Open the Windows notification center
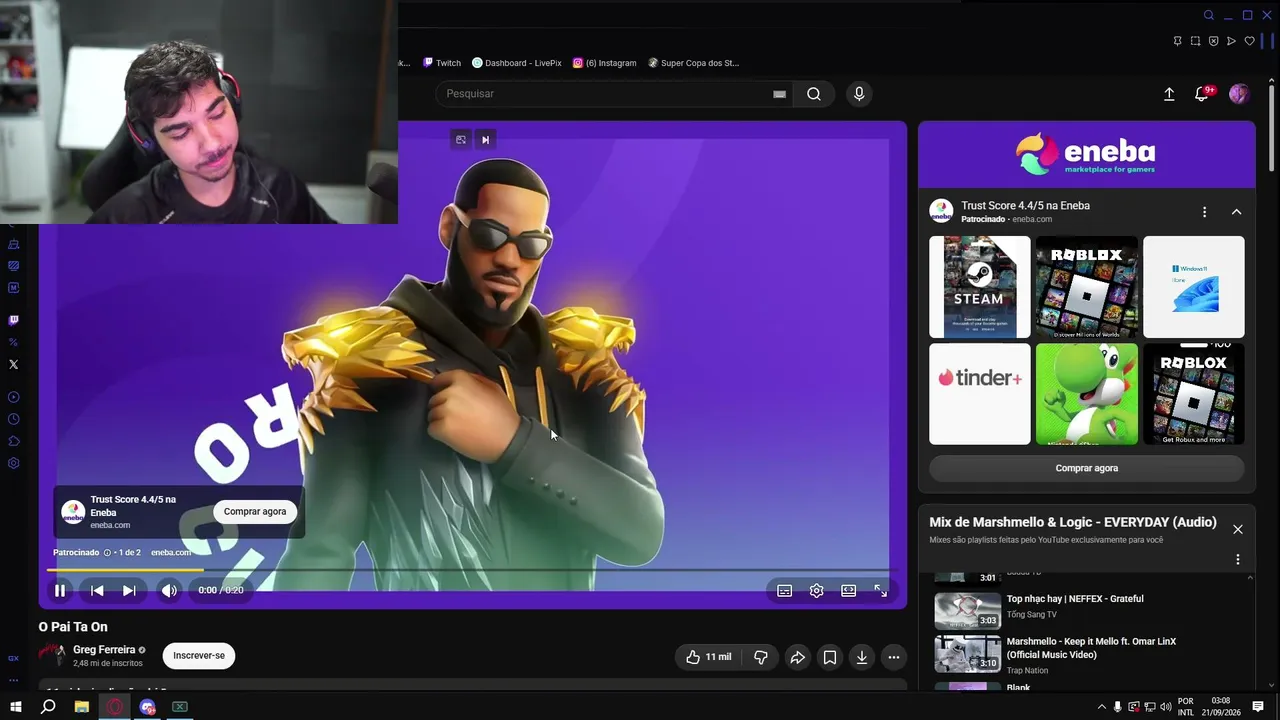Image resolution: width=1280 pixels, height=720 pixels. pyautogui.click(x=1258, y=707)
